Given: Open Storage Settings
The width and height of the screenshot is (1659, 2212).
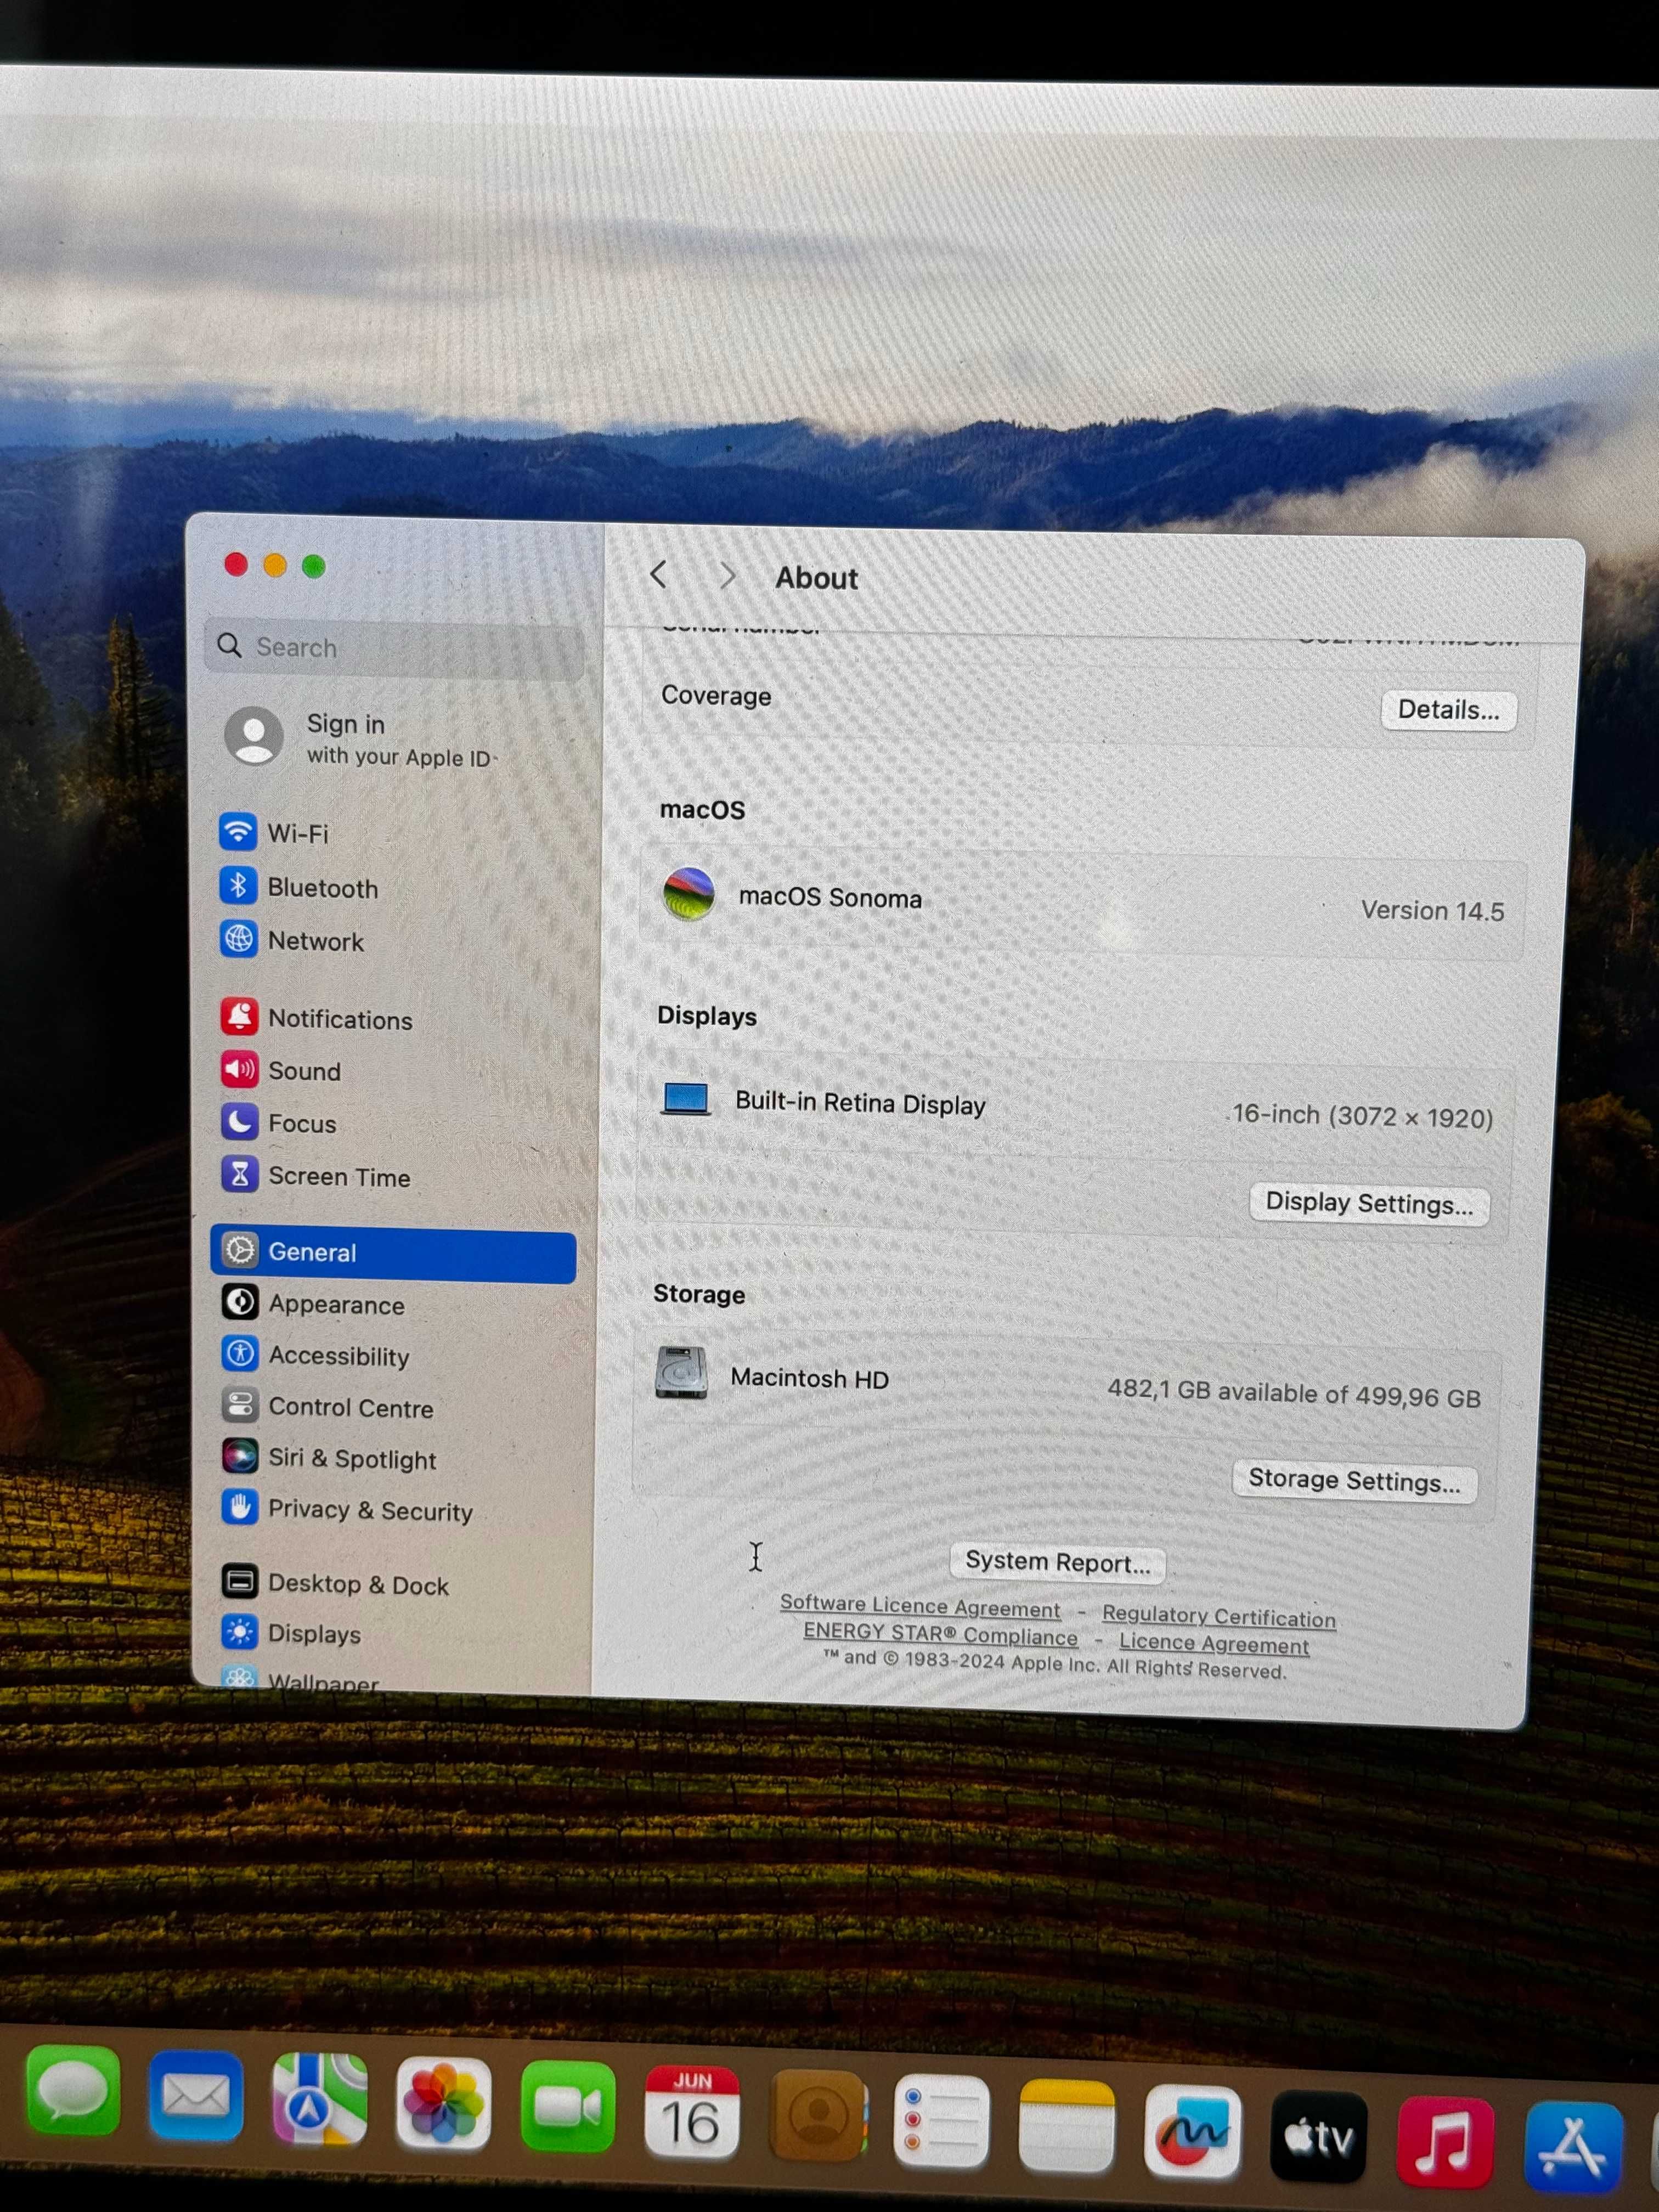Looking at the screenshot, I should point(1354,1480).
